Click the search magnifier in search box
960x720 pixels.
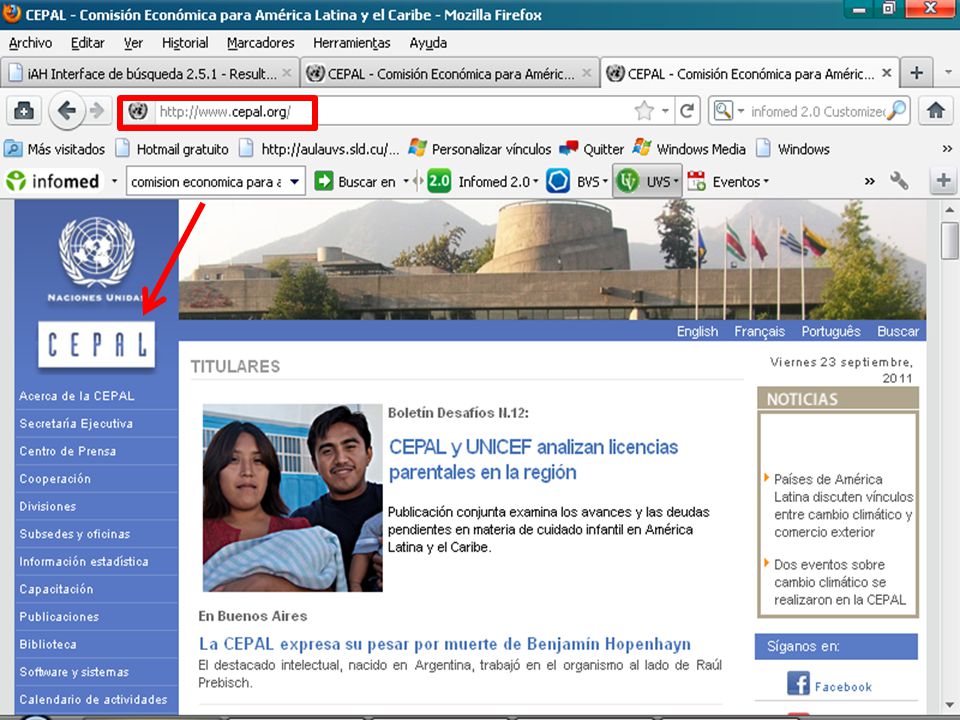(x=896, y=111)
